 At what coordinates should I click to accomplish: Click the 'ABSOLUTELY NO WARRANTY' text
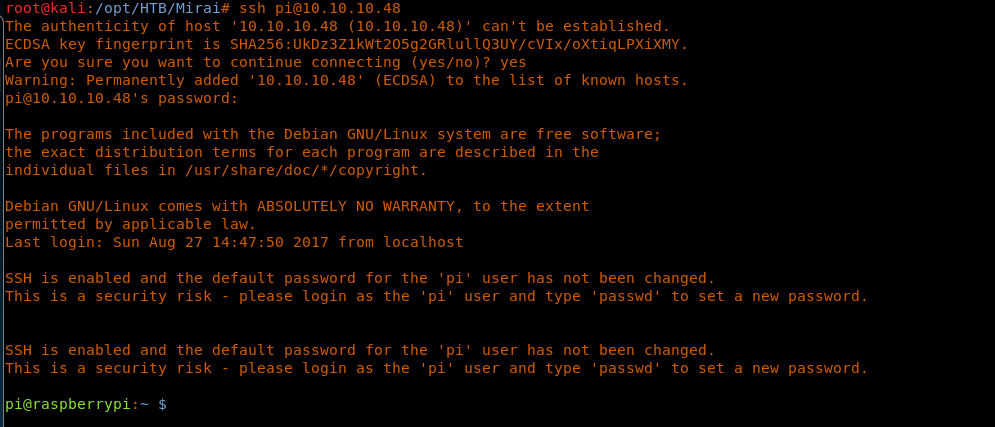tap(355, 206)
